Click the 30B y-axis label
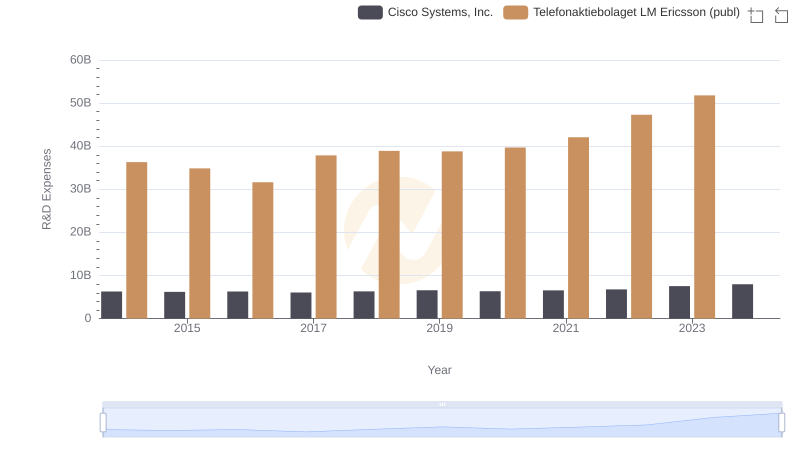 point(81,189)
